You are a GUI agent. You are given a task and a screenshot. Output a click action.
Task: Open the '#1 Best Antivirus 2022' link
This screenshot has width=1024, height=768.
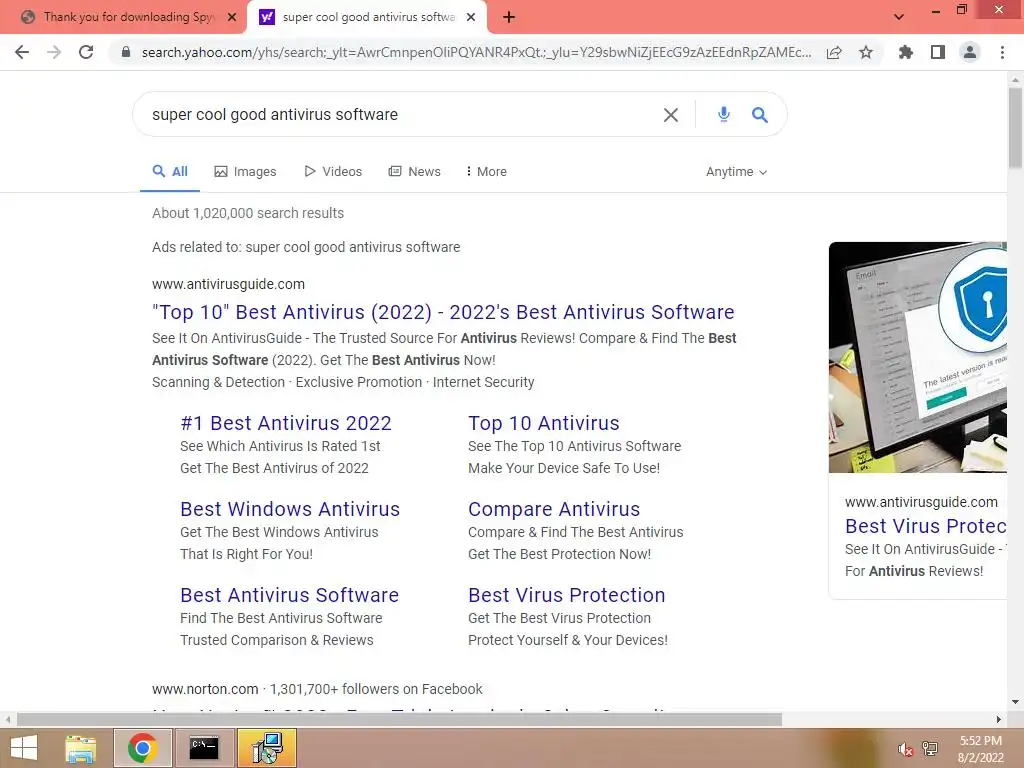(x=286, y=423)
